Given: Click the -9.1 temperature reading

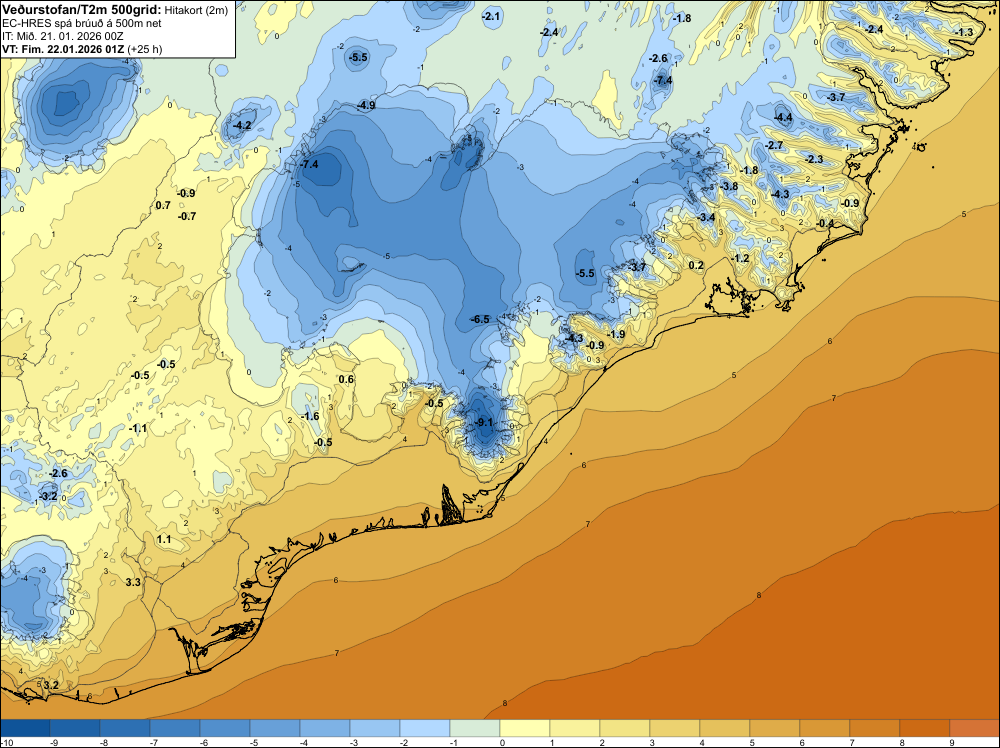Looking at the screenshot, I should (485, 422).
